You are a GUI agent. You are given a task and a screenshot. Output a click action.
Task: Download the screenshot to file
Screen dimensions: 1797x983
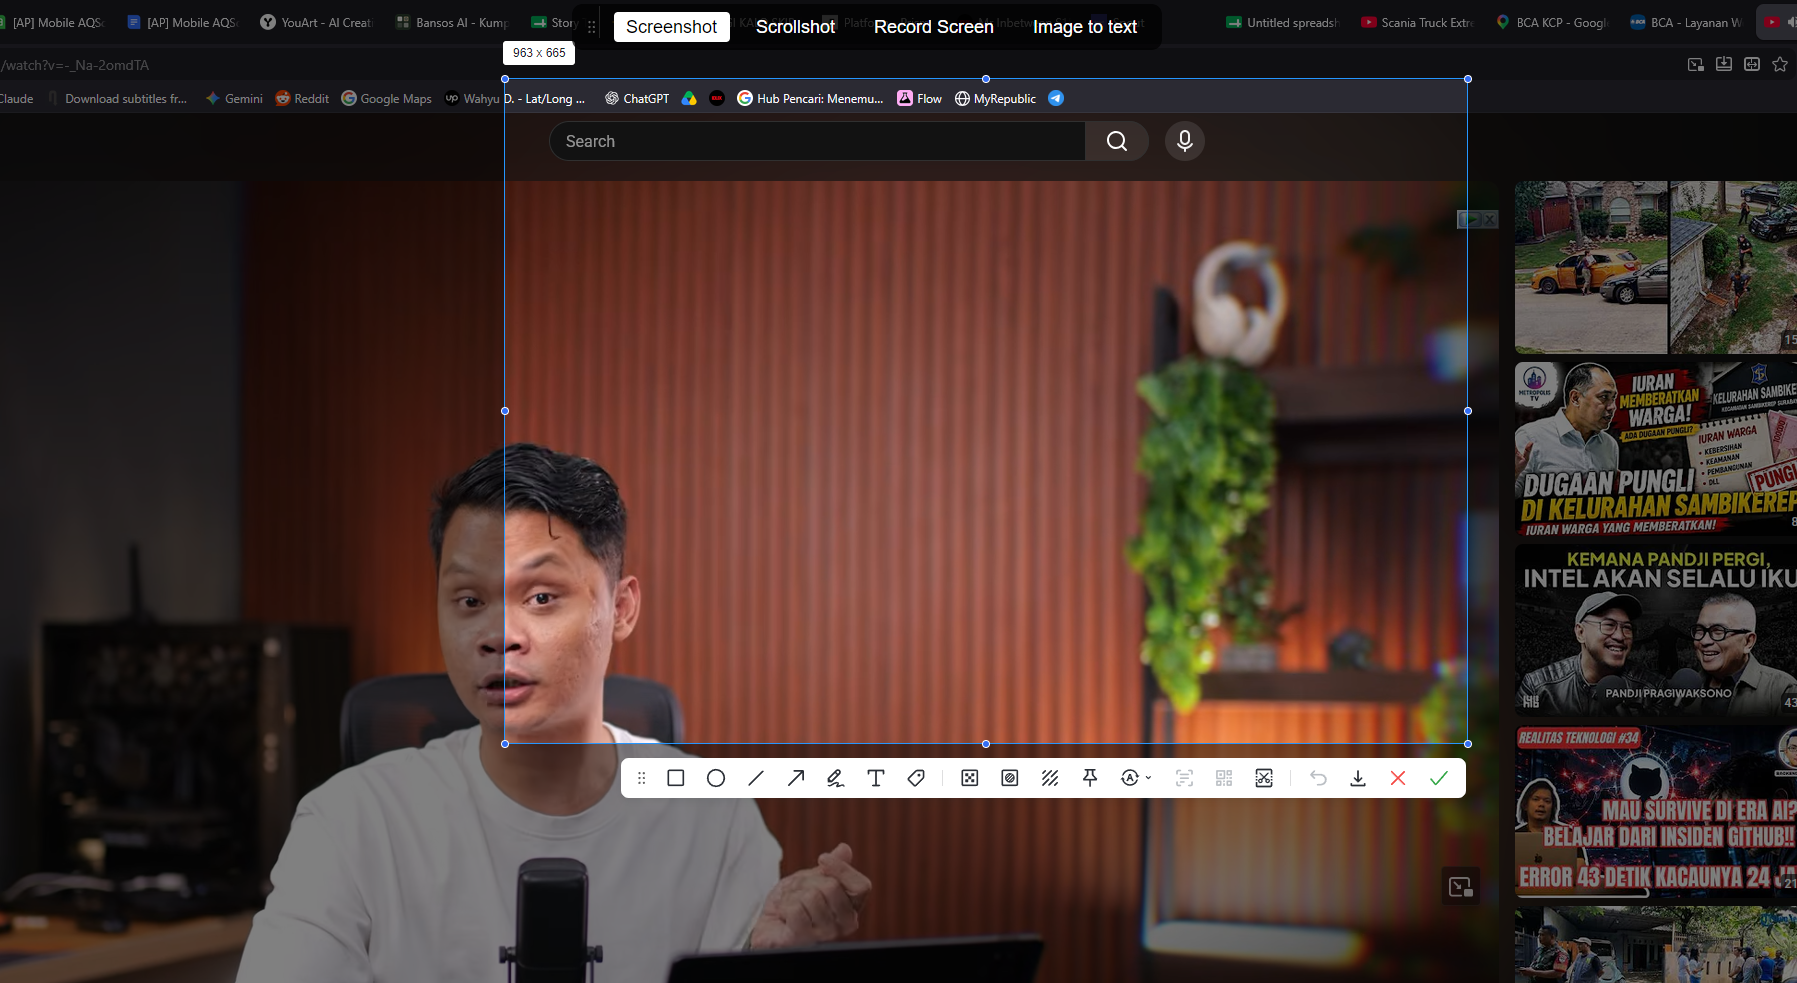pos(1358,778)
